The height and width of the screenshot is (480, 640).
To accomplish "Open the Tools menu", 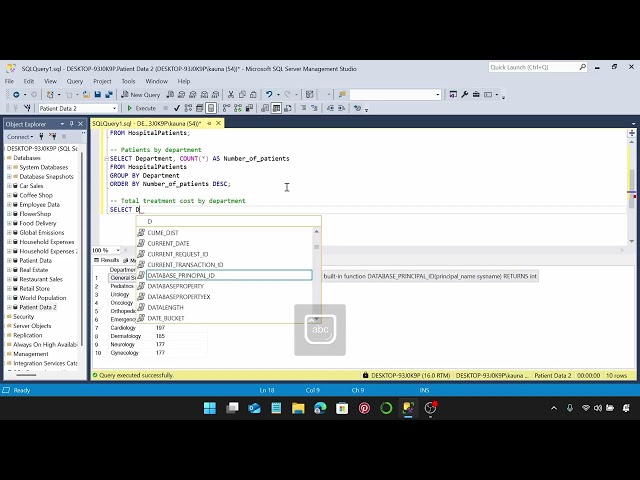I will coord(128,81).
